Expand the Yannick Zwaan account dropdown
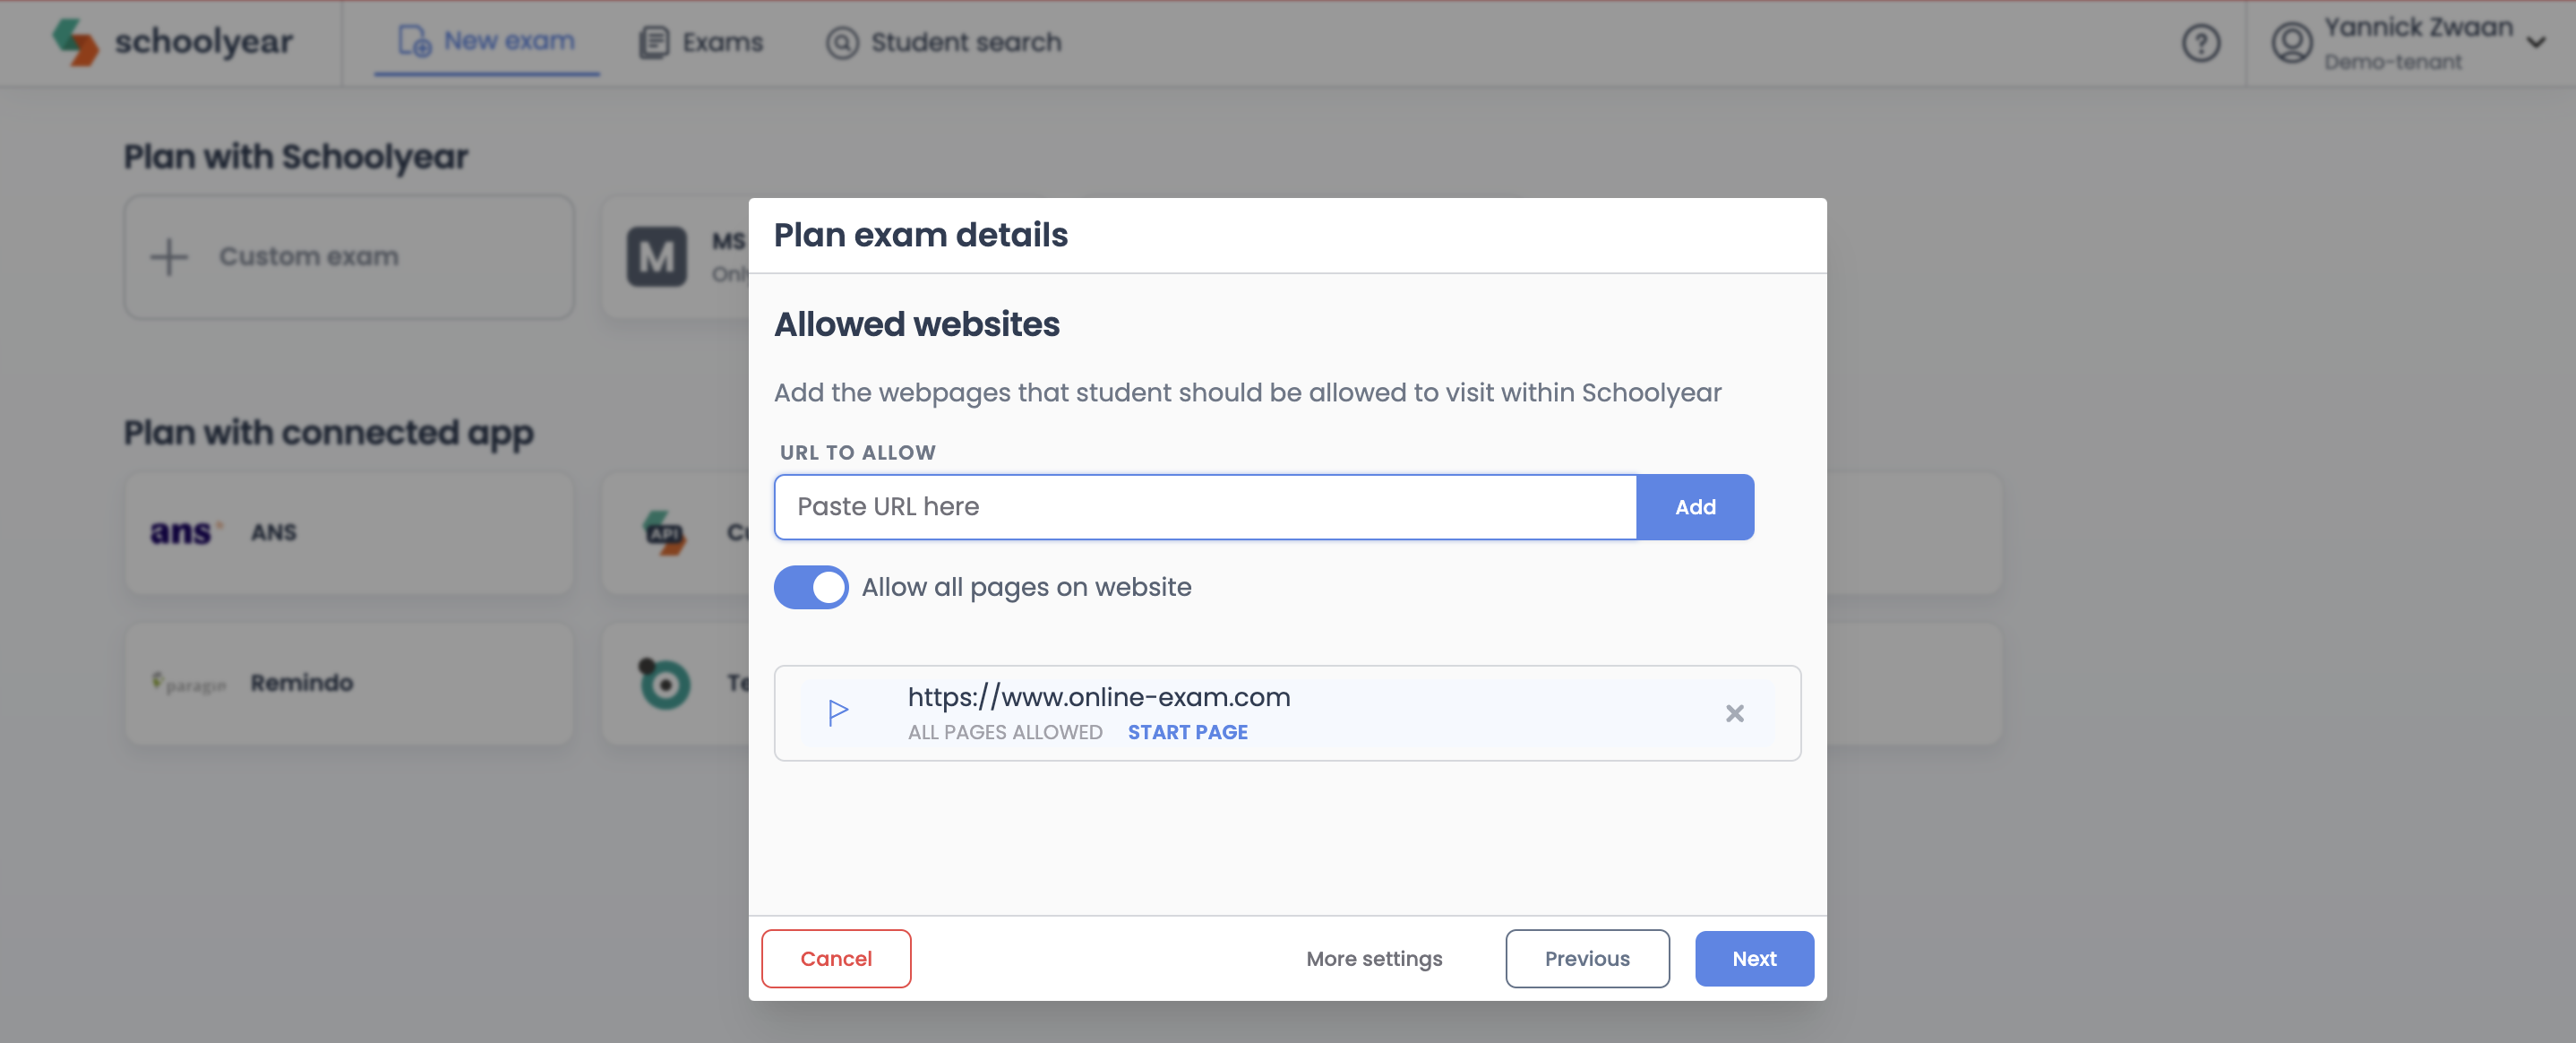The image size is (2576, 1043). [x=2535, y=42]
